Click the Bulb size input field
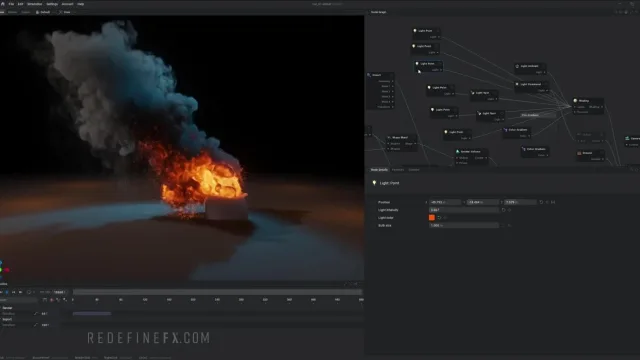Screen dimensions: 640x360 click(x=464, y=225)
